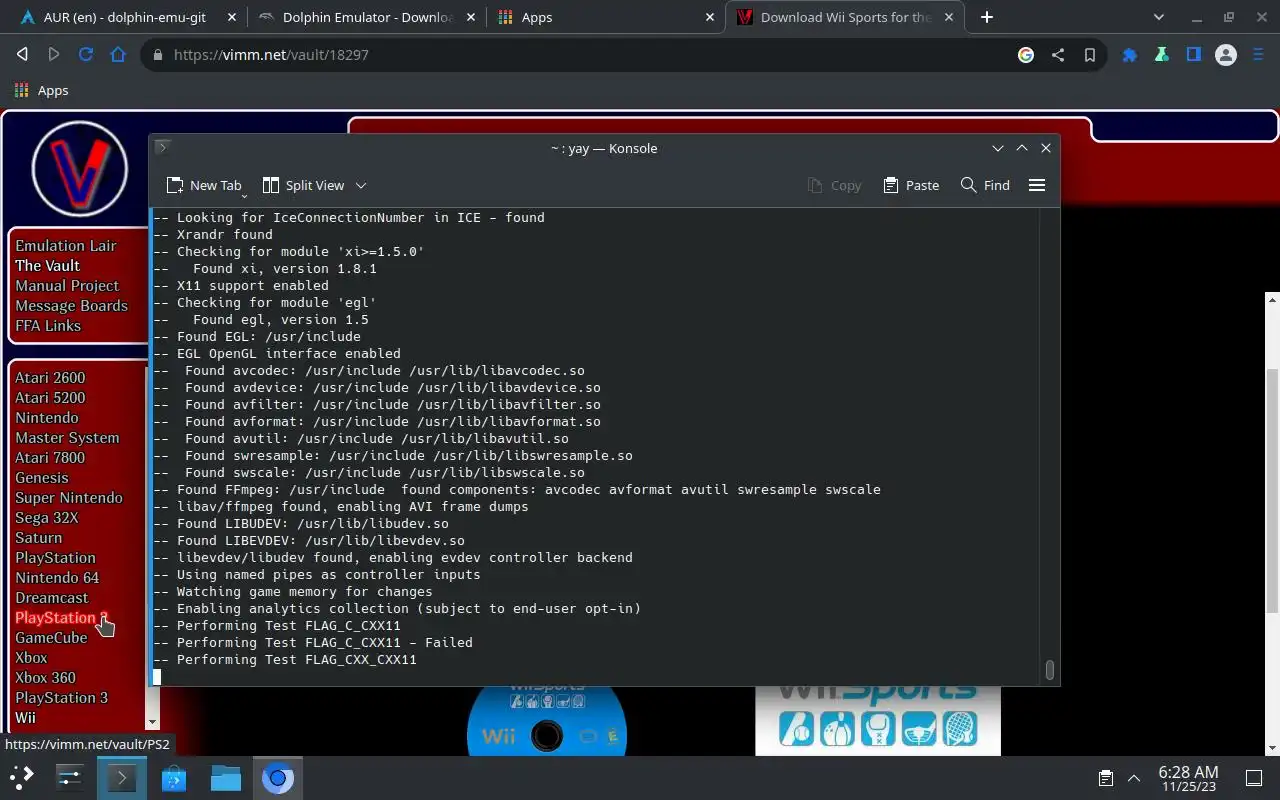Screen dimensions: 1280x800
Task: Open Message Boards link
Action: (x=71, y=305)
